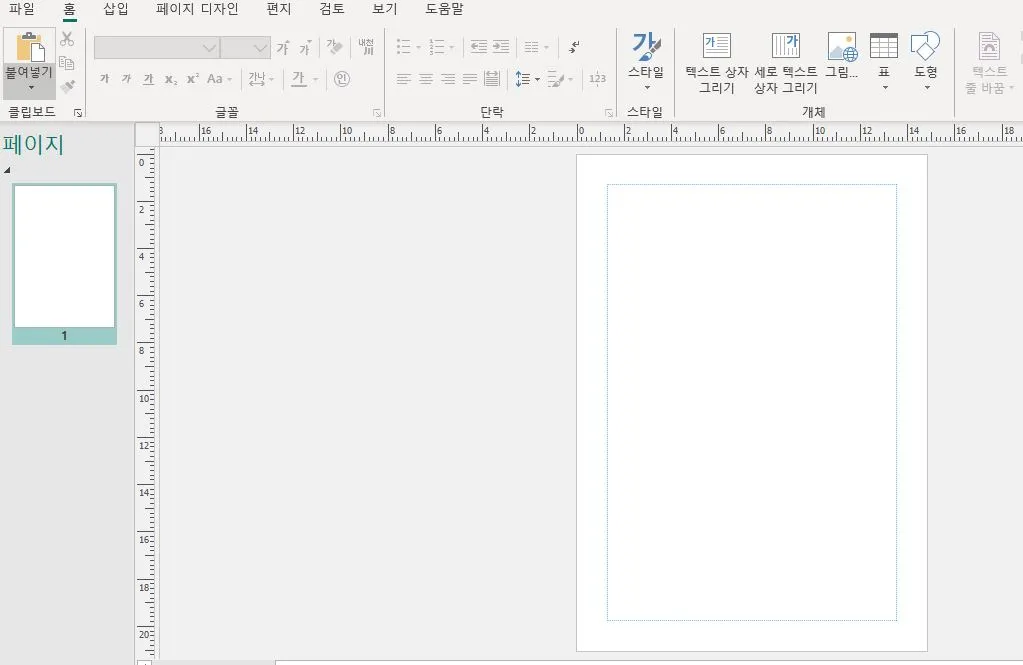The width and height of the screenshot is (1023, 665).
Task: Open the Columns dropdown
Action: click(x=536, y=47)
